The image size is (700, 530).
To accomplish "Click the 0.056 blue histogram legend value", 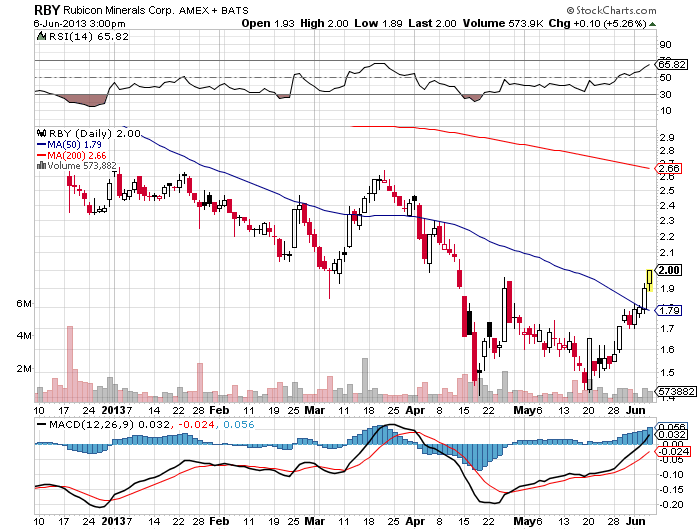I will (238, 424).
